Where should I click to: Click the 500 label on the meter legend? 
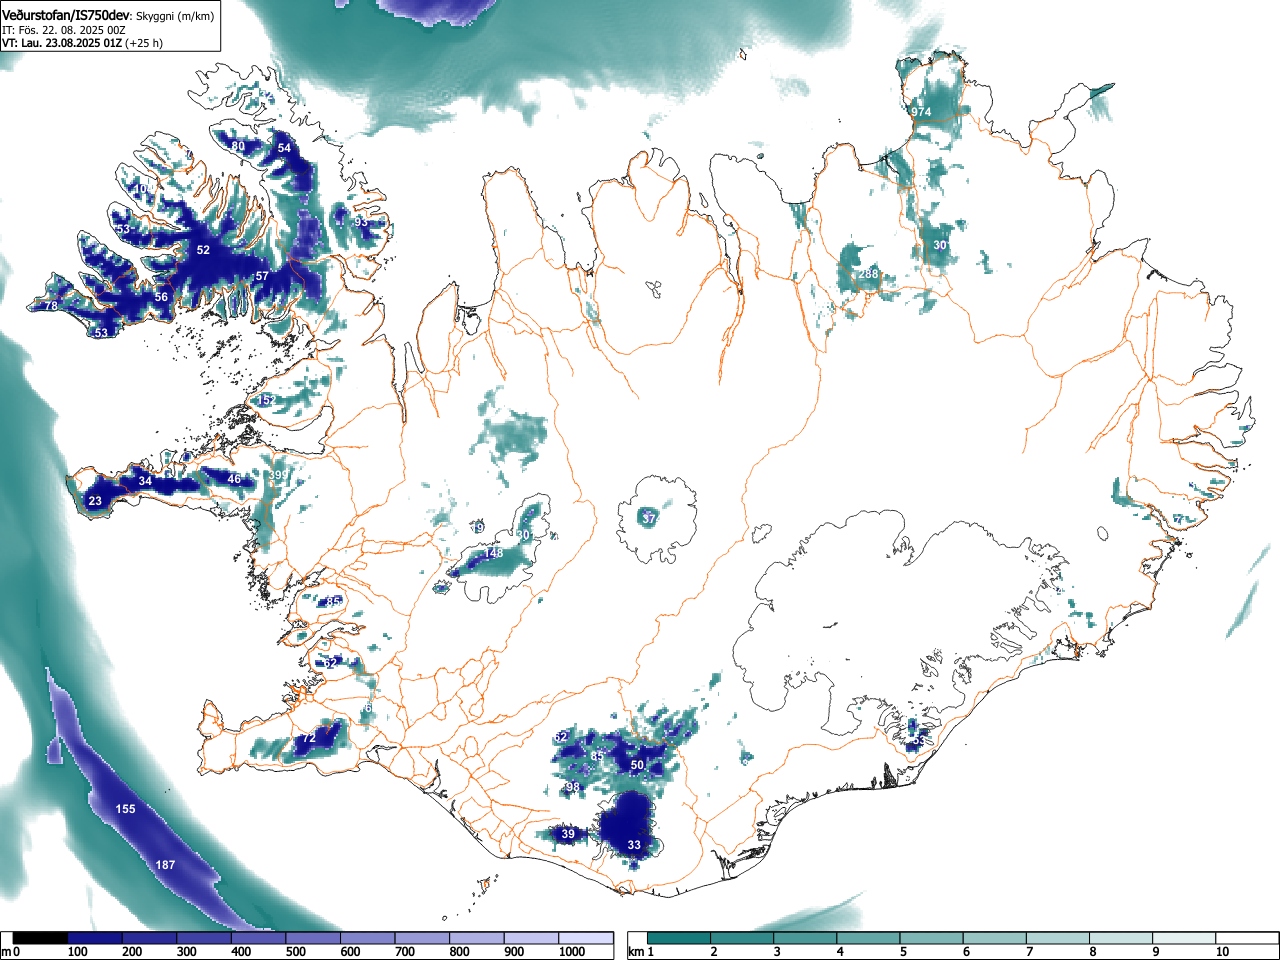pyautogui.click(x=295, y=952)
